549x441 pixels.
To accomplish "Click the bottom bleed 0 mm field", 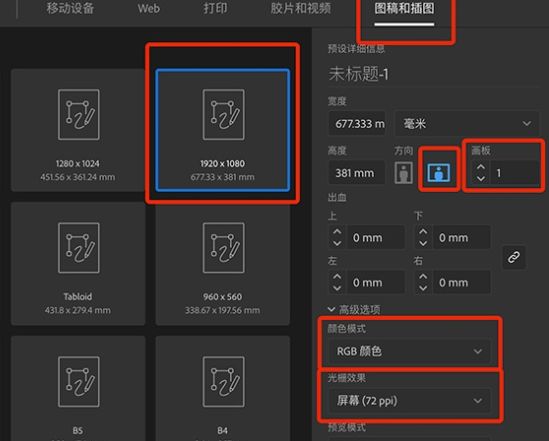I will point(462,238).
